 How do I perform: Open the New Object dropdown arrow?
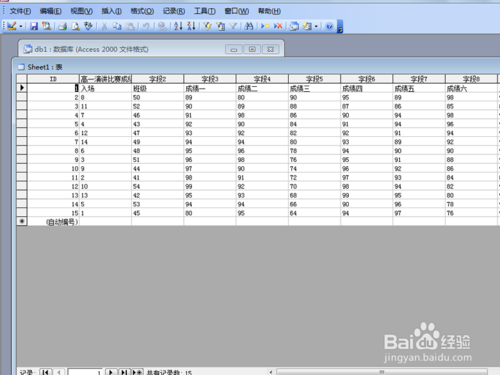[316, 26]
